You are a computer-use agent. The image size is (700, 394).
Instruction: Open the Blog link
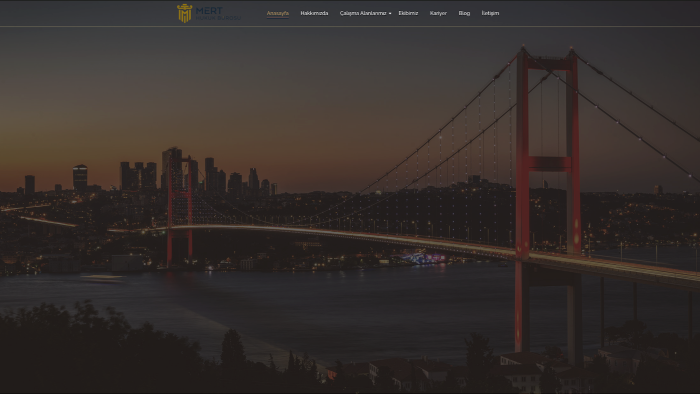(464, 13)
